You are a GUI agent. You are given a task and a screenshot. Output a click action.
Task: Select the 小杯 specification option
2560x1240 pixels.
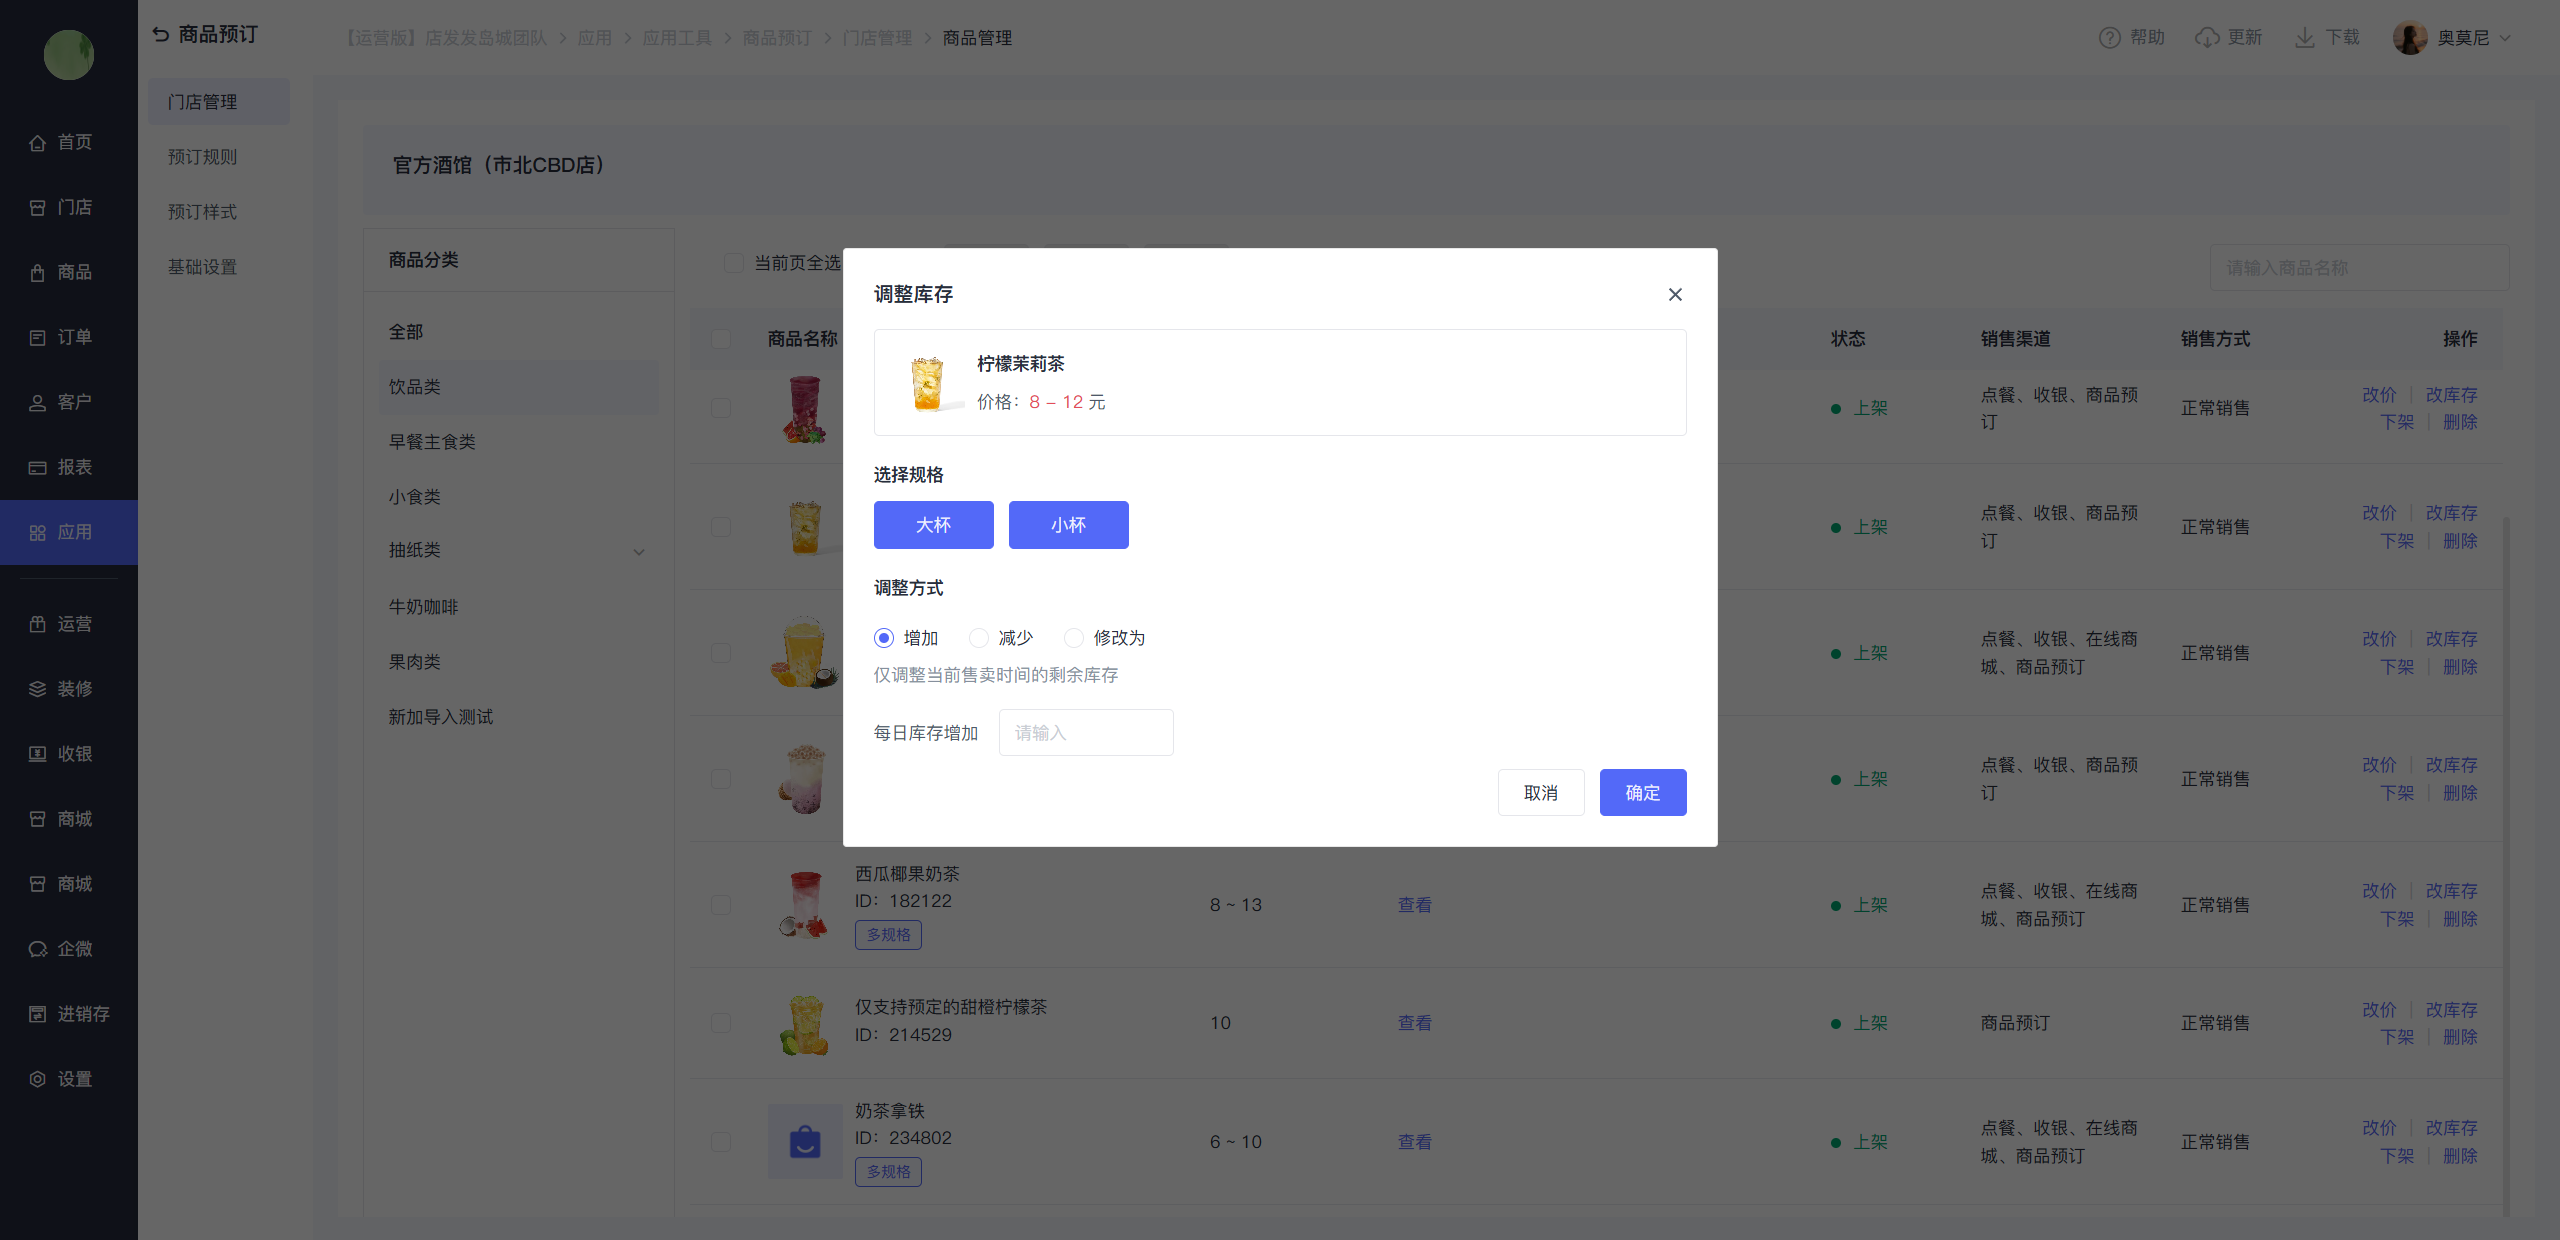click(1068, 525)
